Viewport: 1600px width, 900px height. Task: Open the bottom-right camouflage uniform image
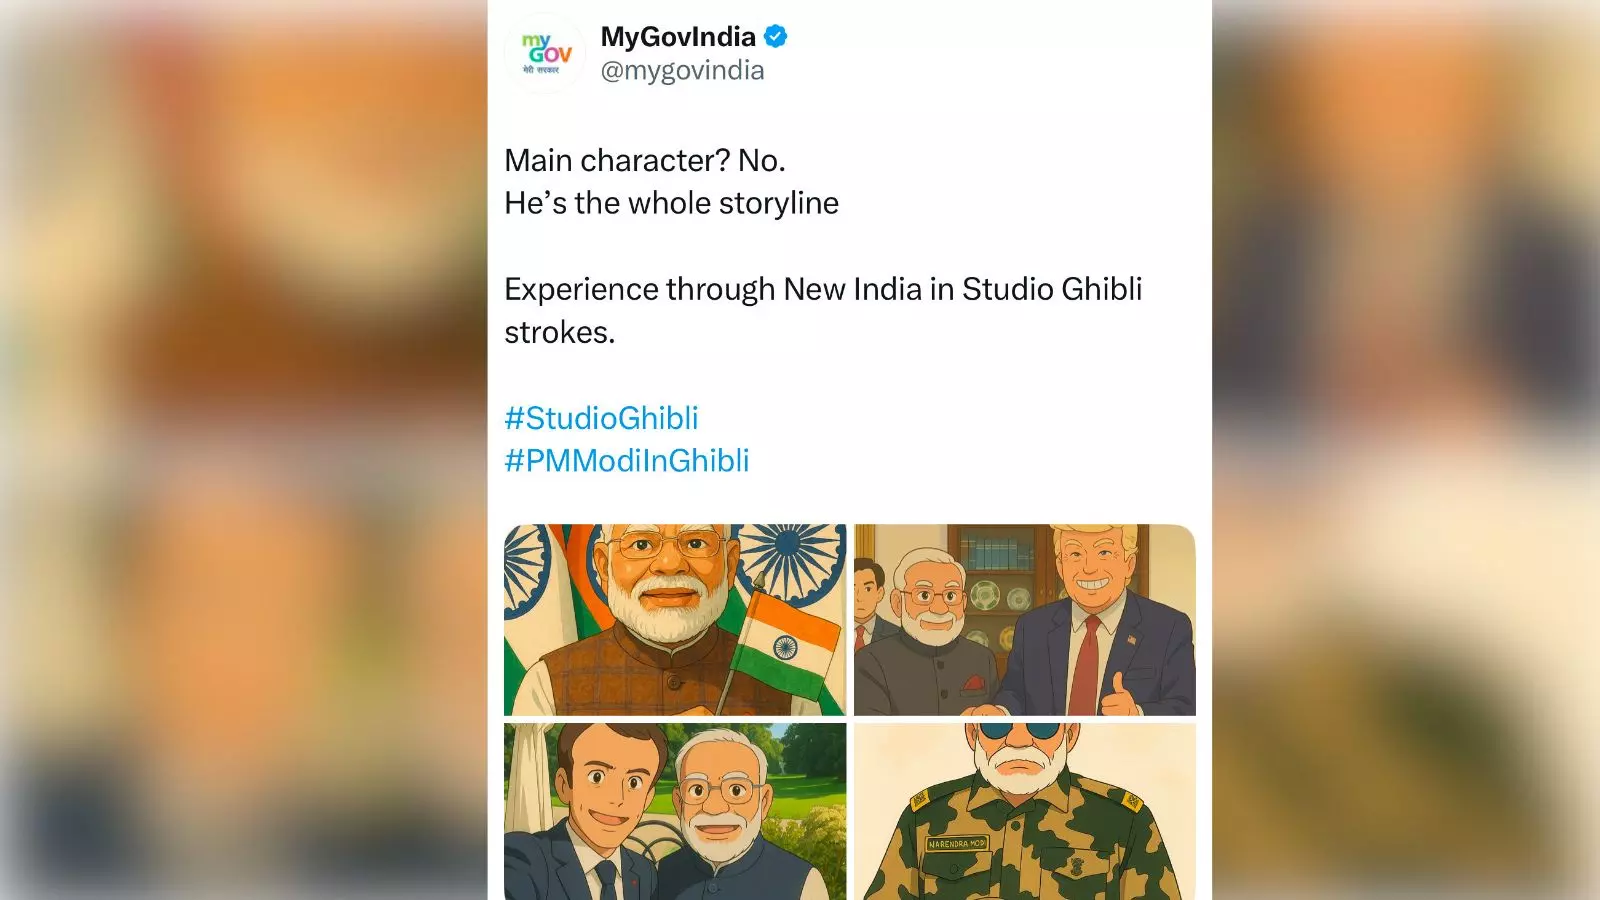point(1024,811)
